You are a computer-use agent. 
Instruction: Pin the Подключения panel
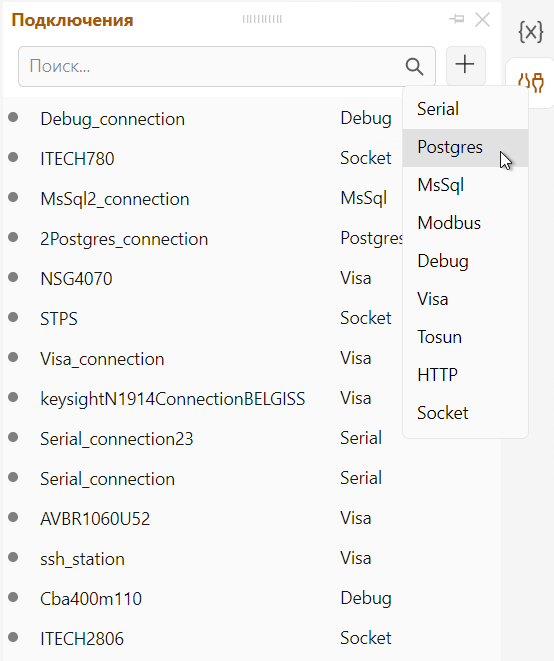(457, 19)
